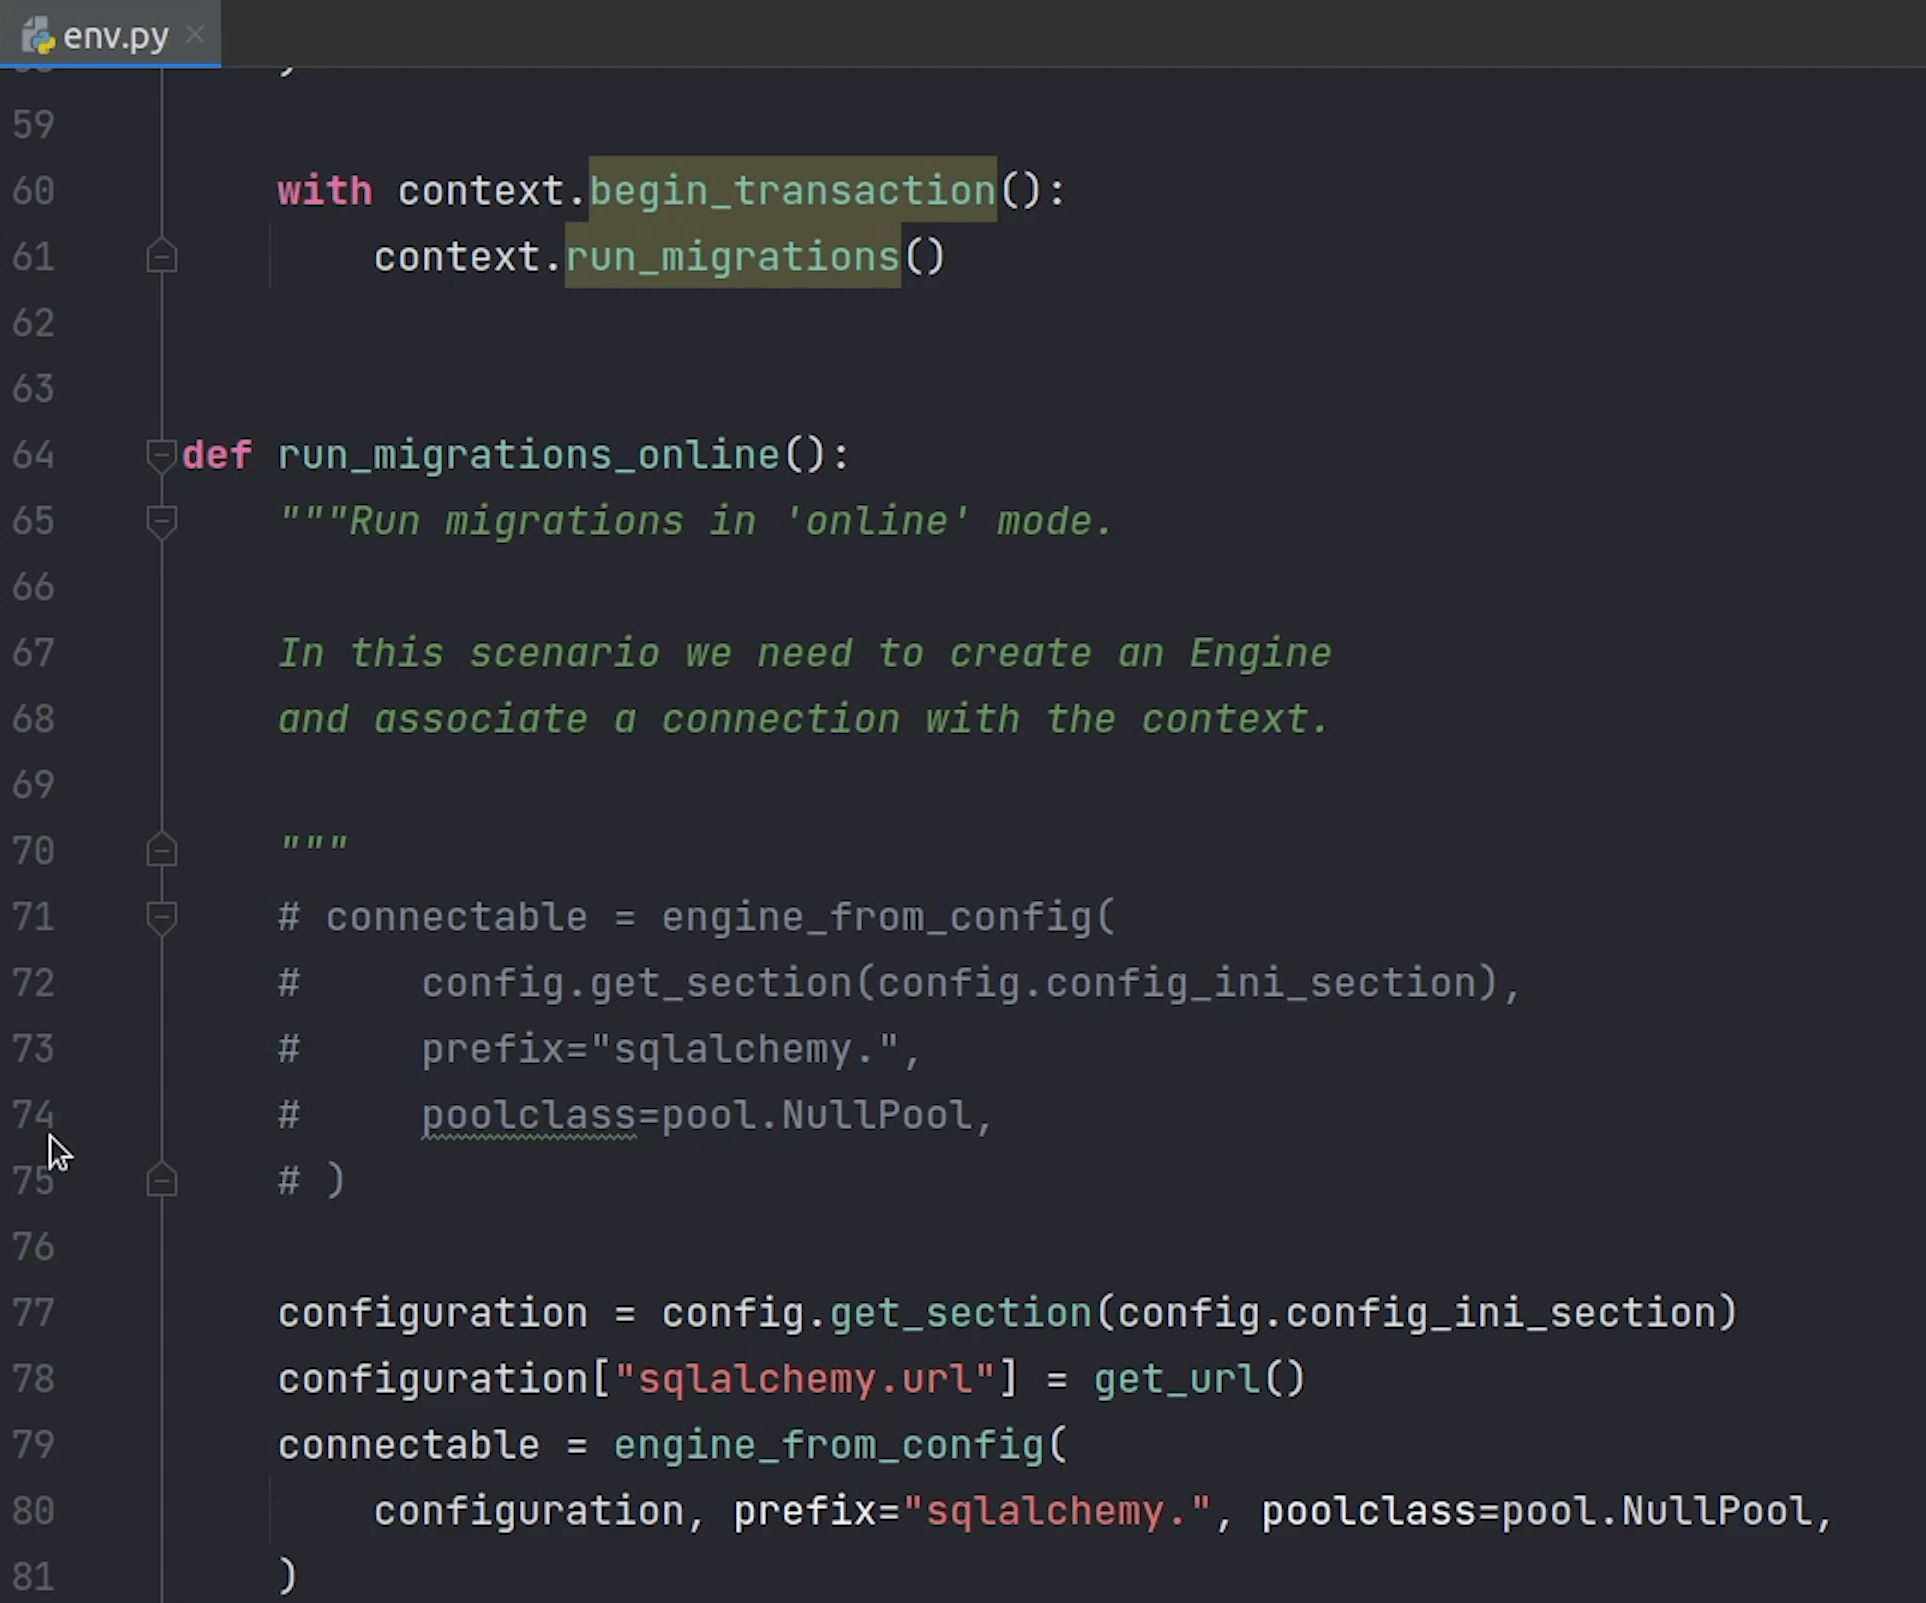Click docstring line 'and associate a connection'

pos(805,719)
